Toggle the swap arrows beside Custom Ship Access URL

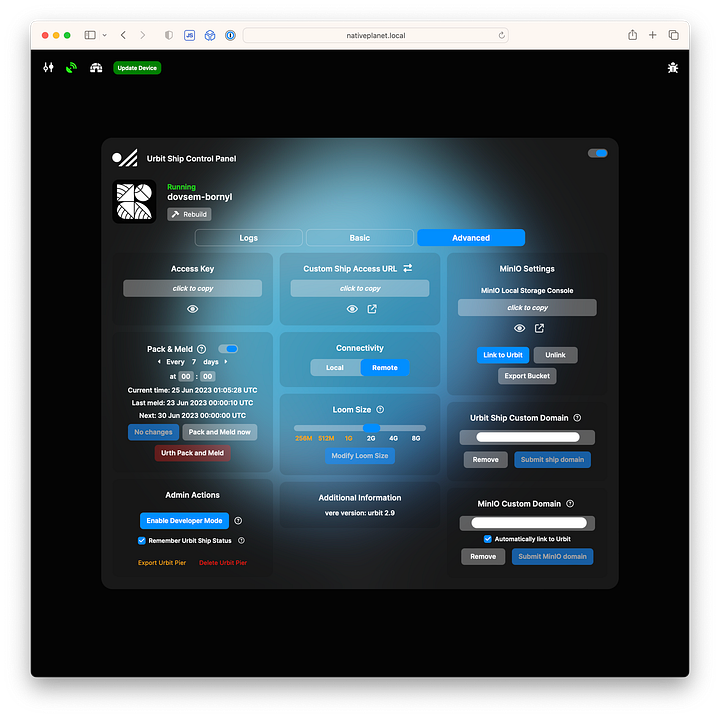coord(408,268)
